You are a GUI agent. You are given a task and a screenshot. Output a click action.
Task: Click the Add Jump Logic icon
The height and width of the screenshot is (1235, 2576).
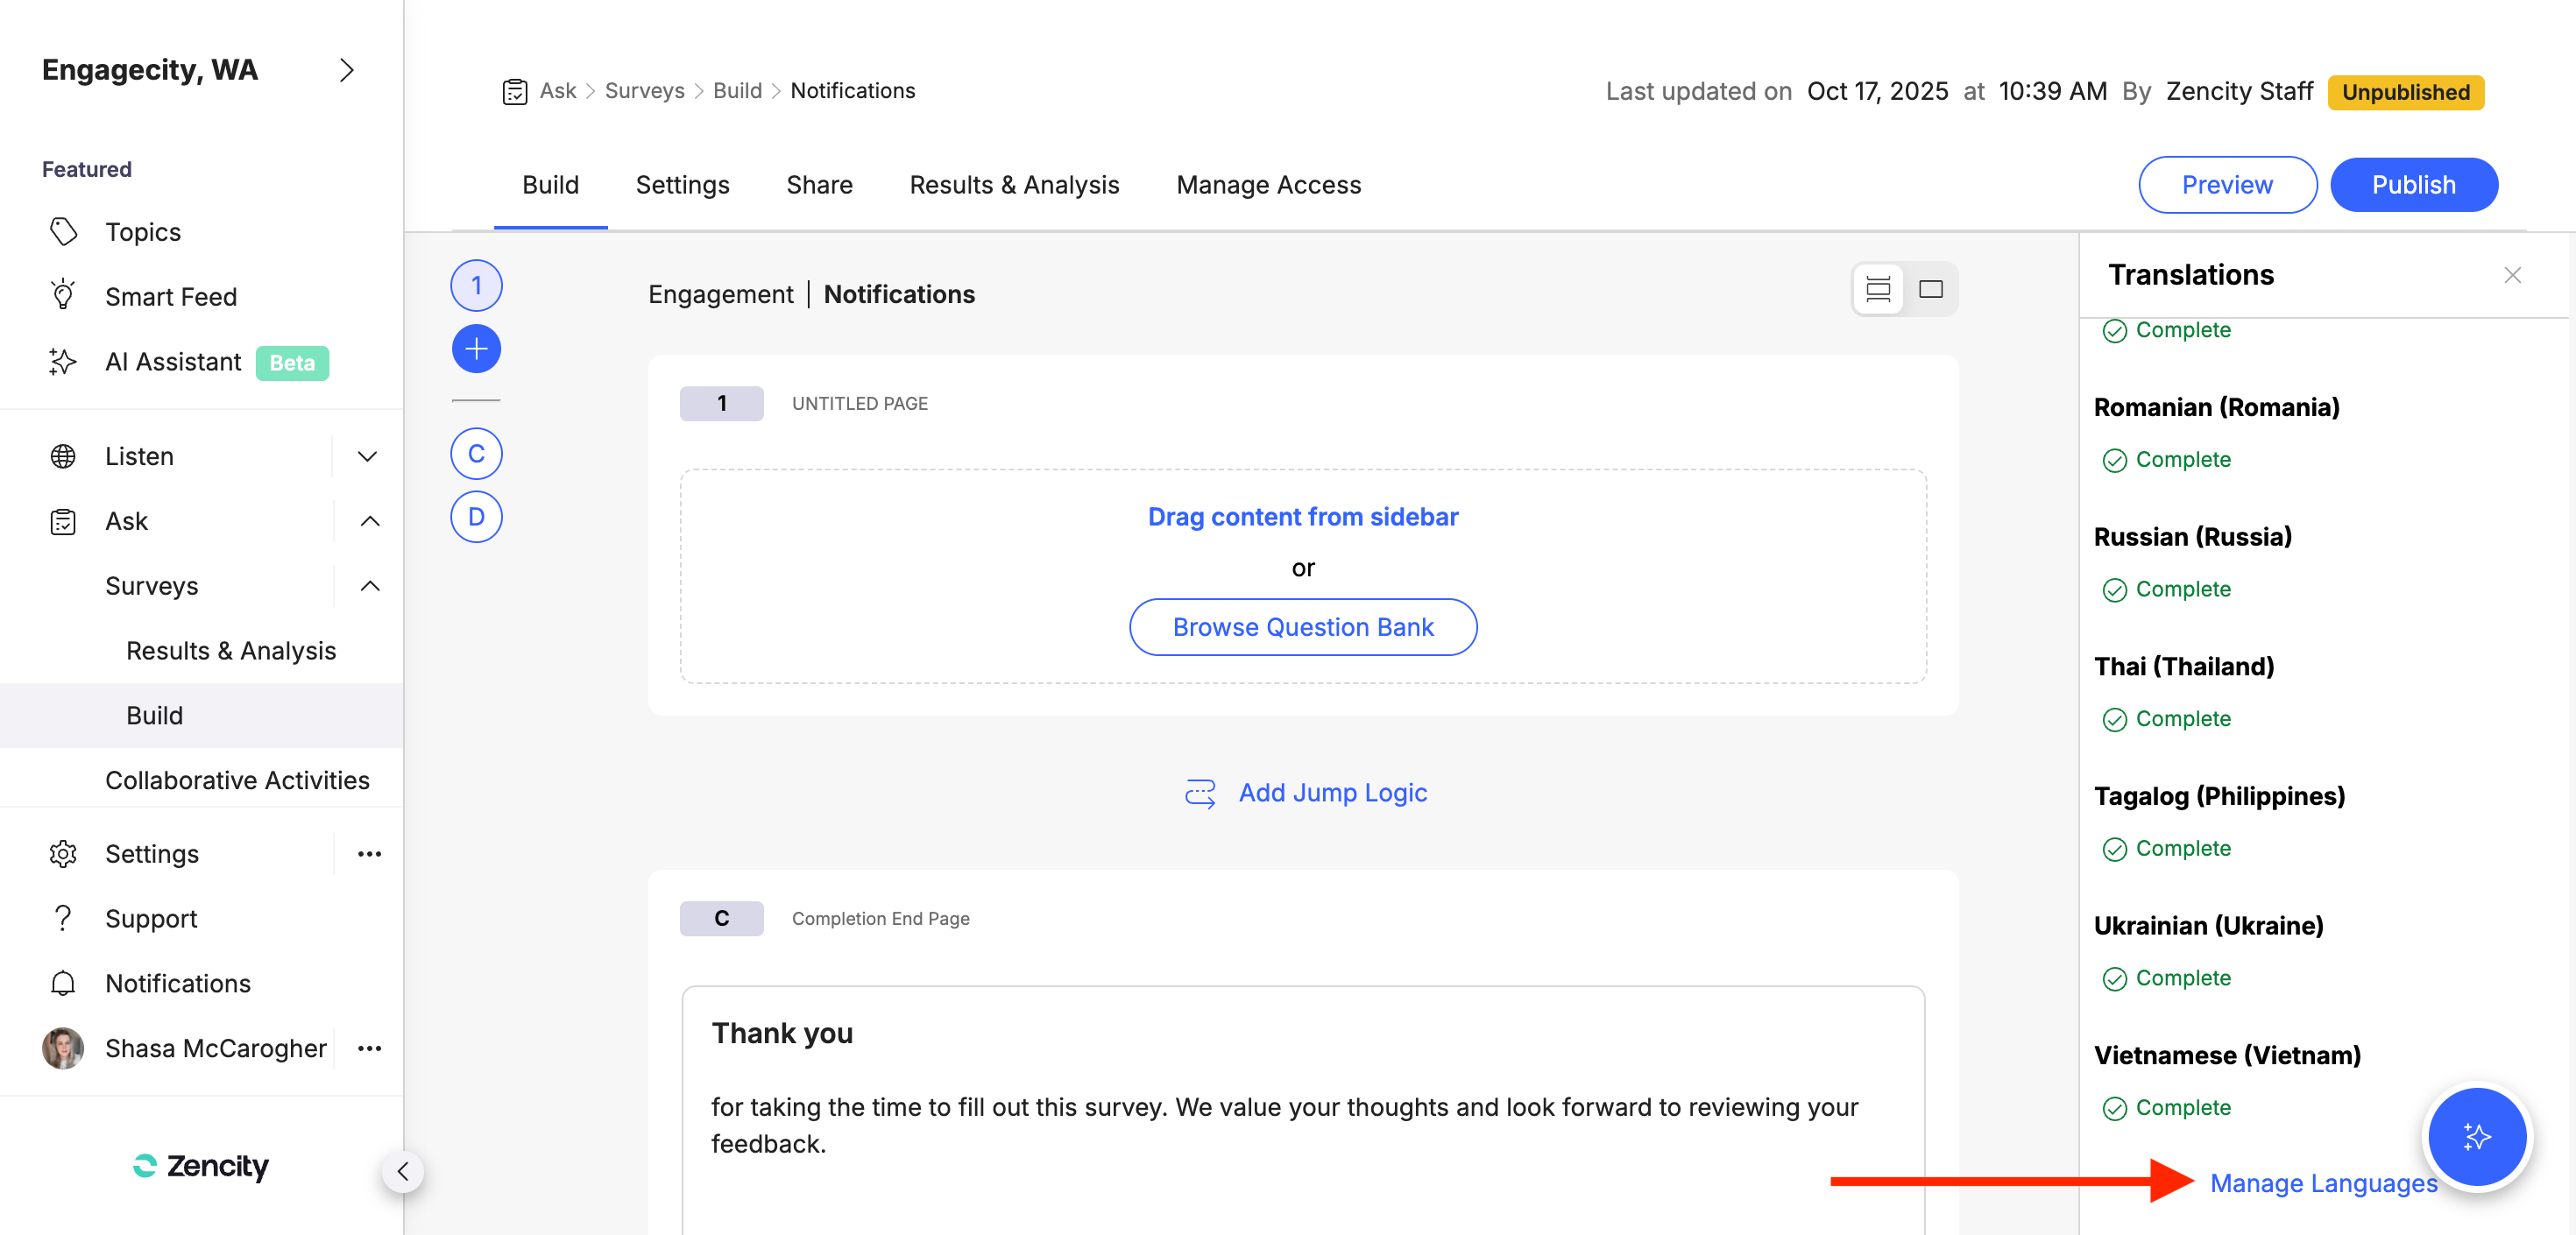point(1199,793)
